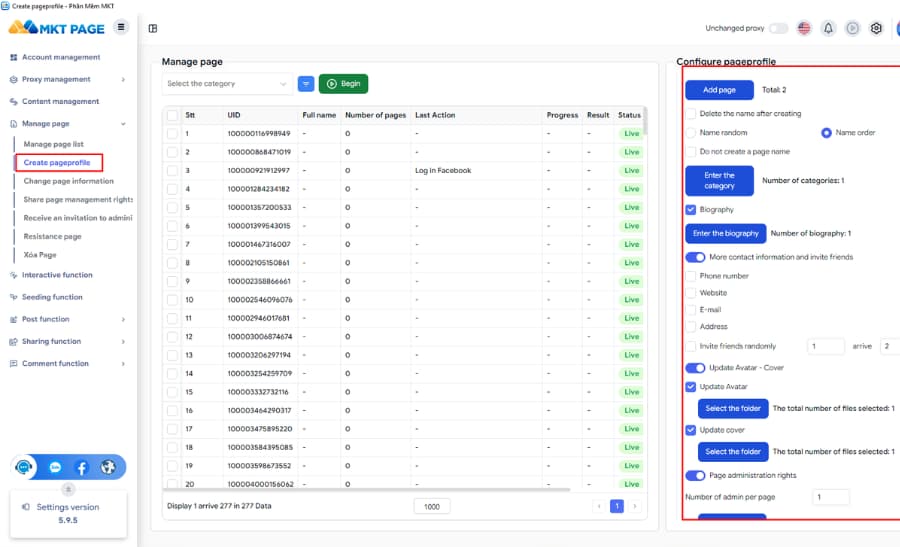Expand Sharing function chevron
The height and width of the screenshot is (547, 900).
click(123, 342)
